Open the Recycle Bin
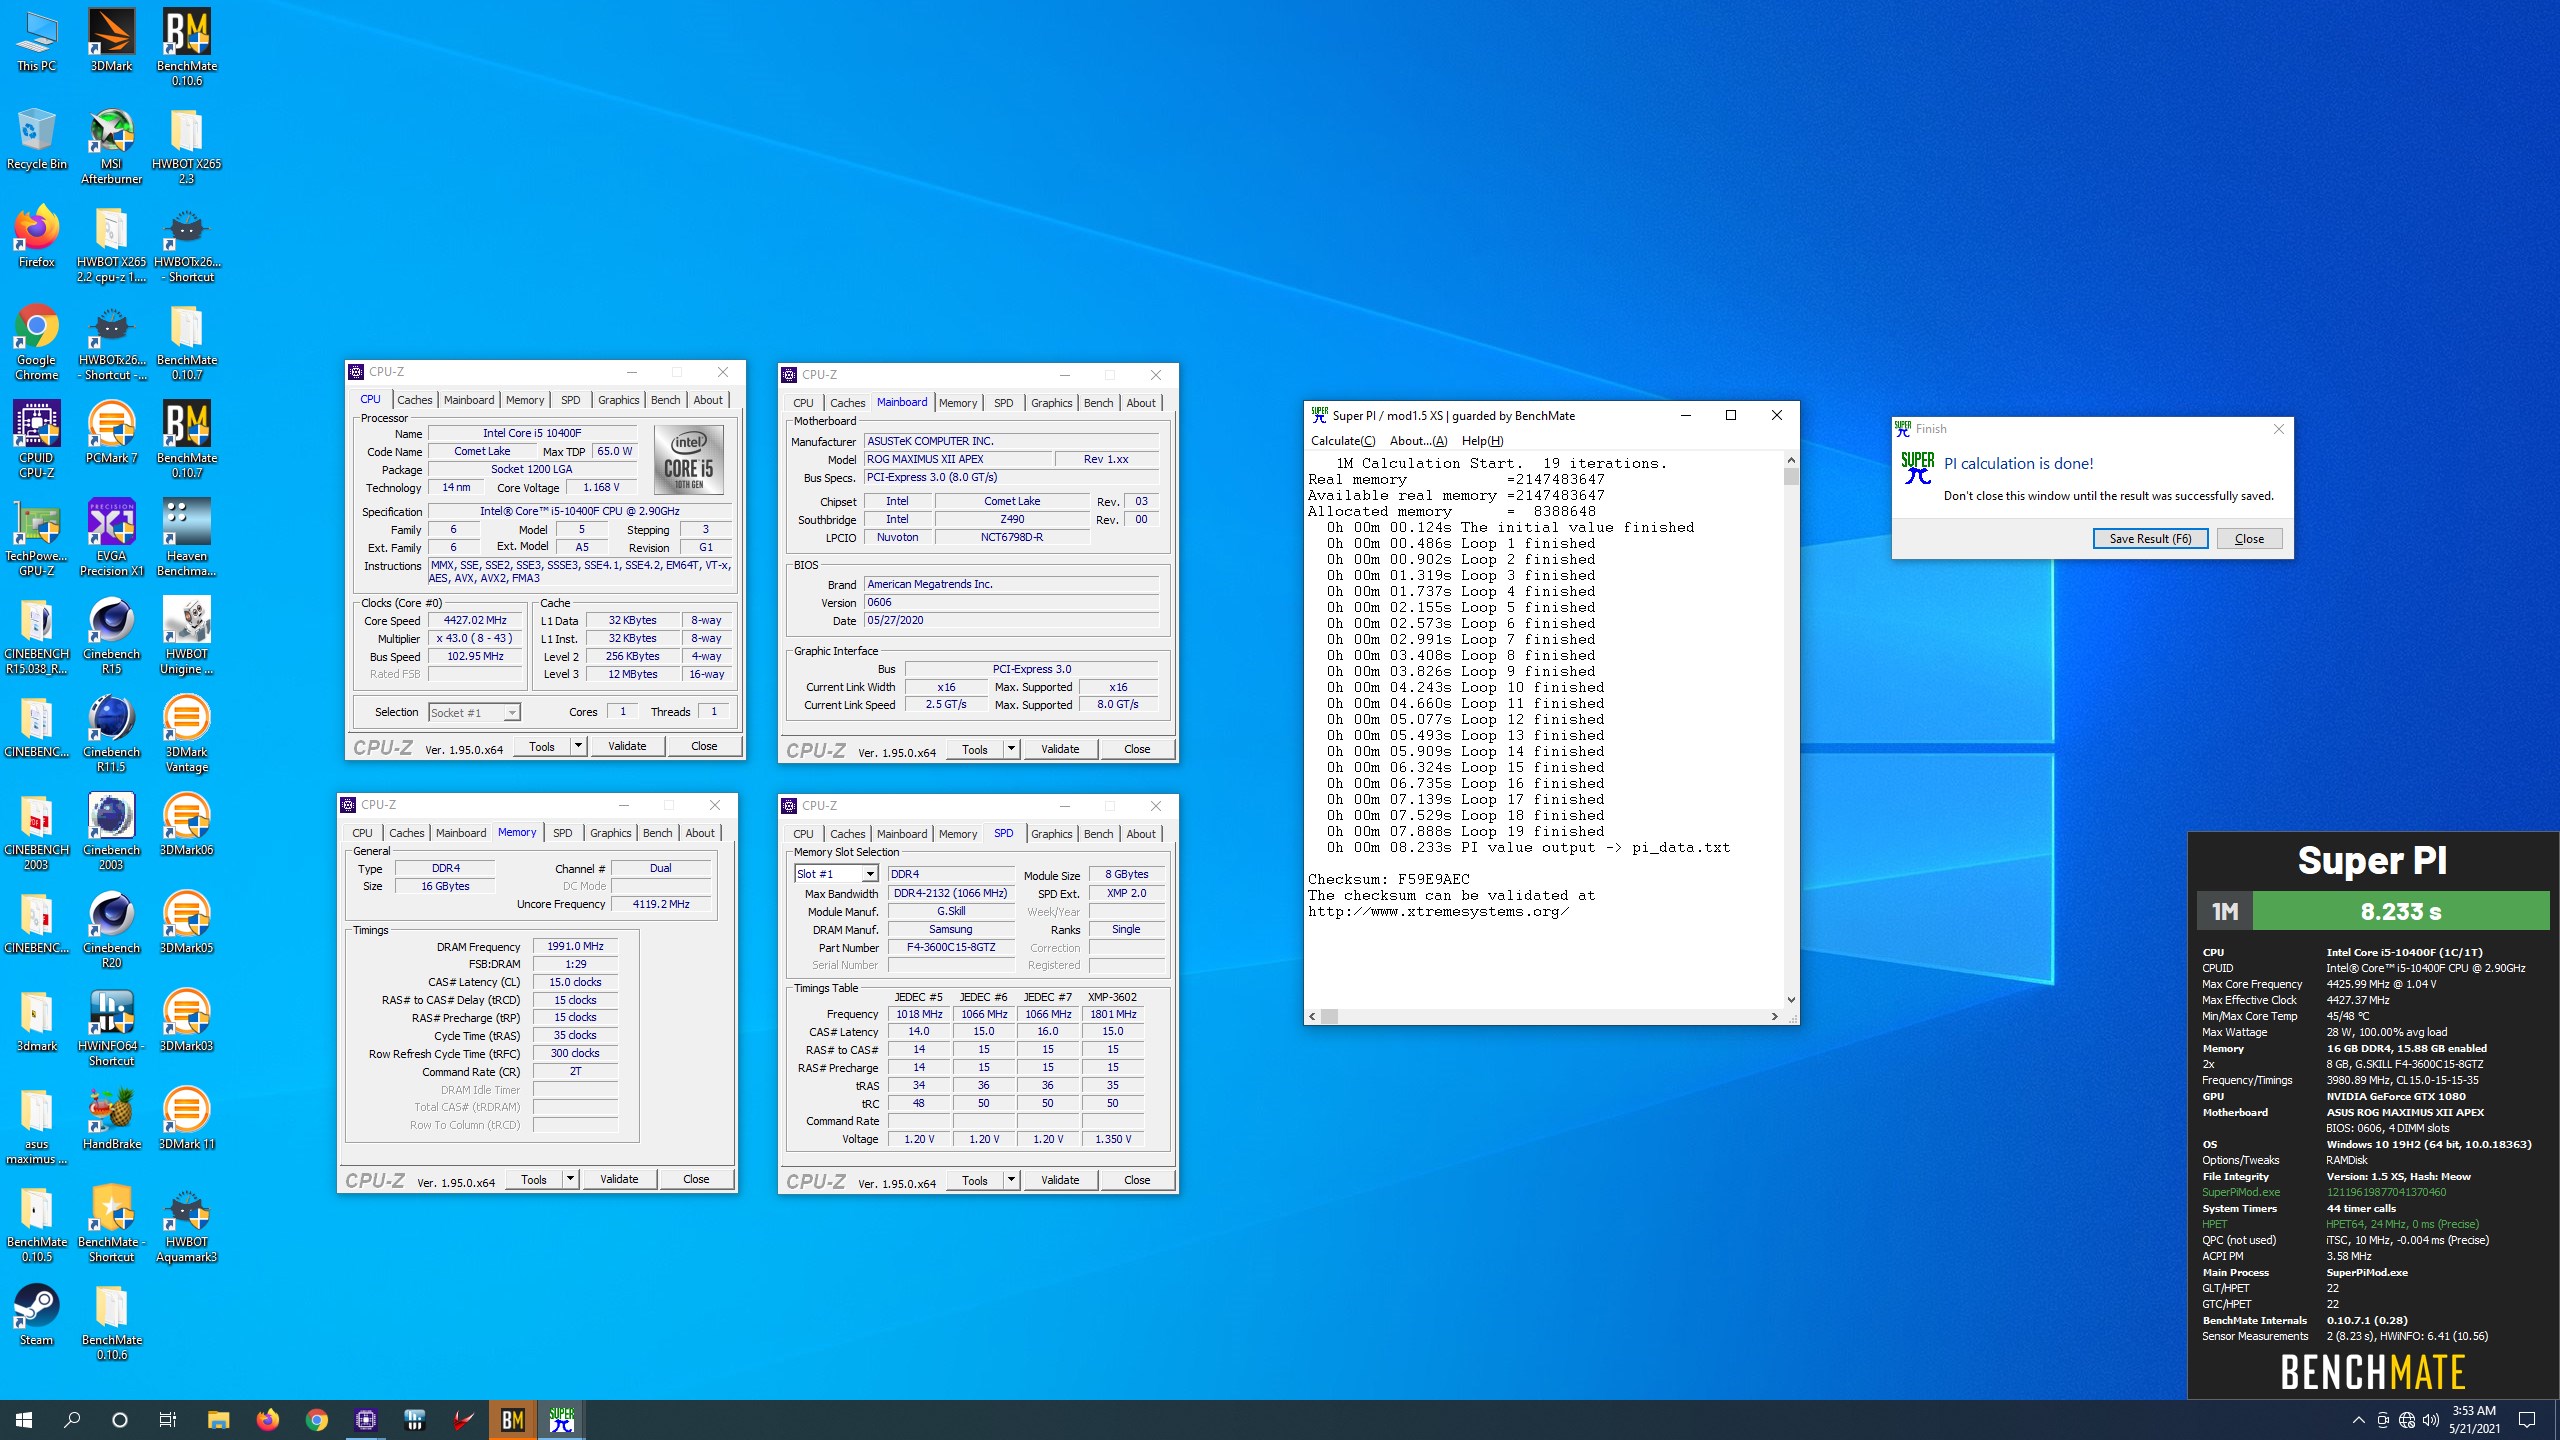The height and width of the screenshot is (1440, 2560). pyautogui.click(x=36, y=139)
